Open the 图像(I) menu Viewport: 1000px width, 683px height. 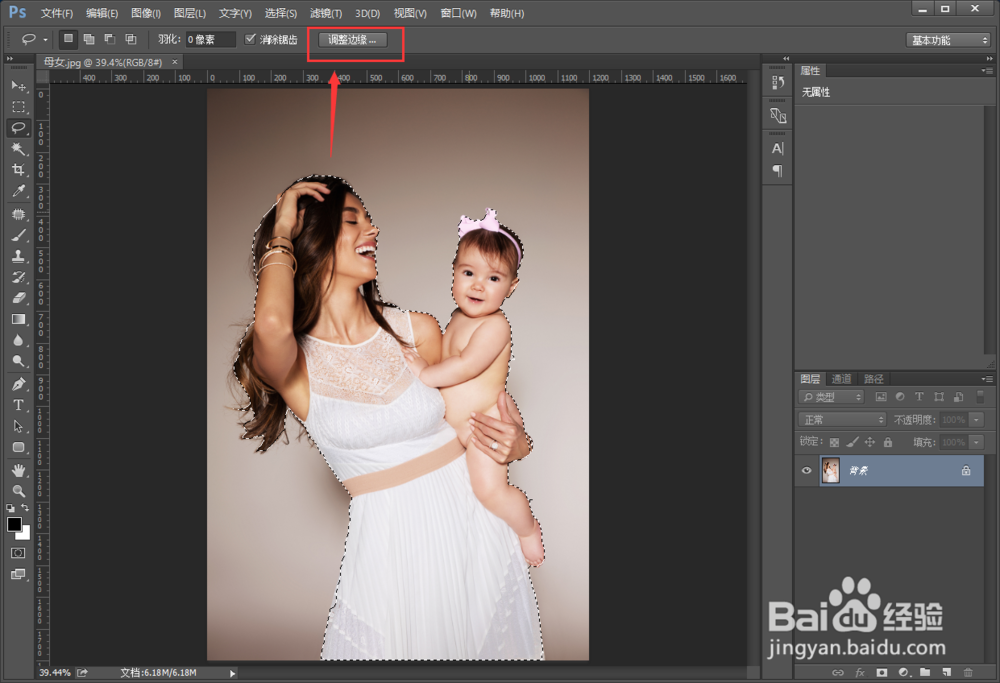pyautogui.click(x=145, y=13)
